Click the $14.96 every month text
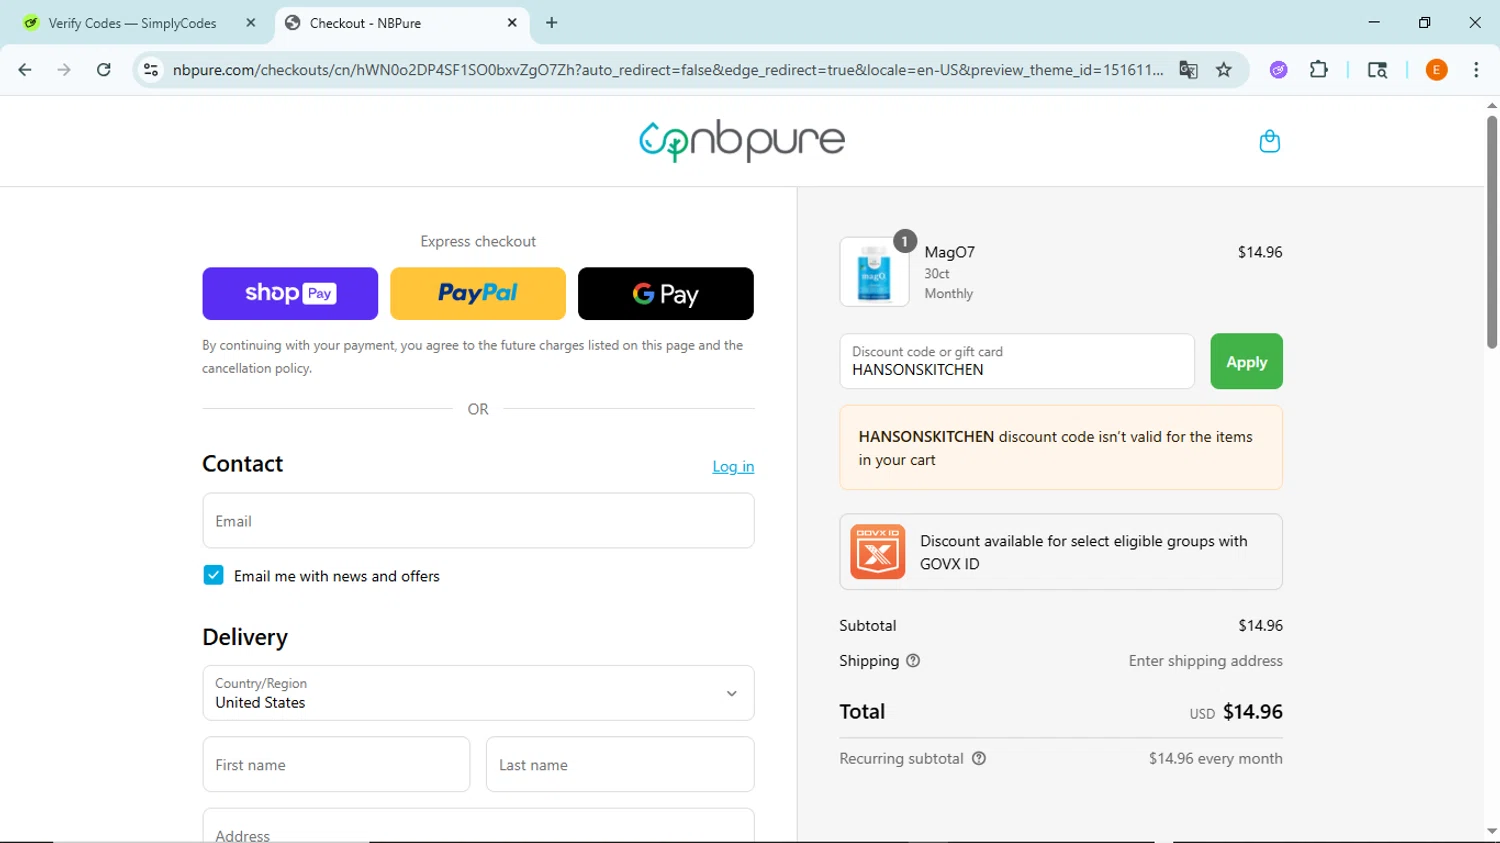 1216,759
